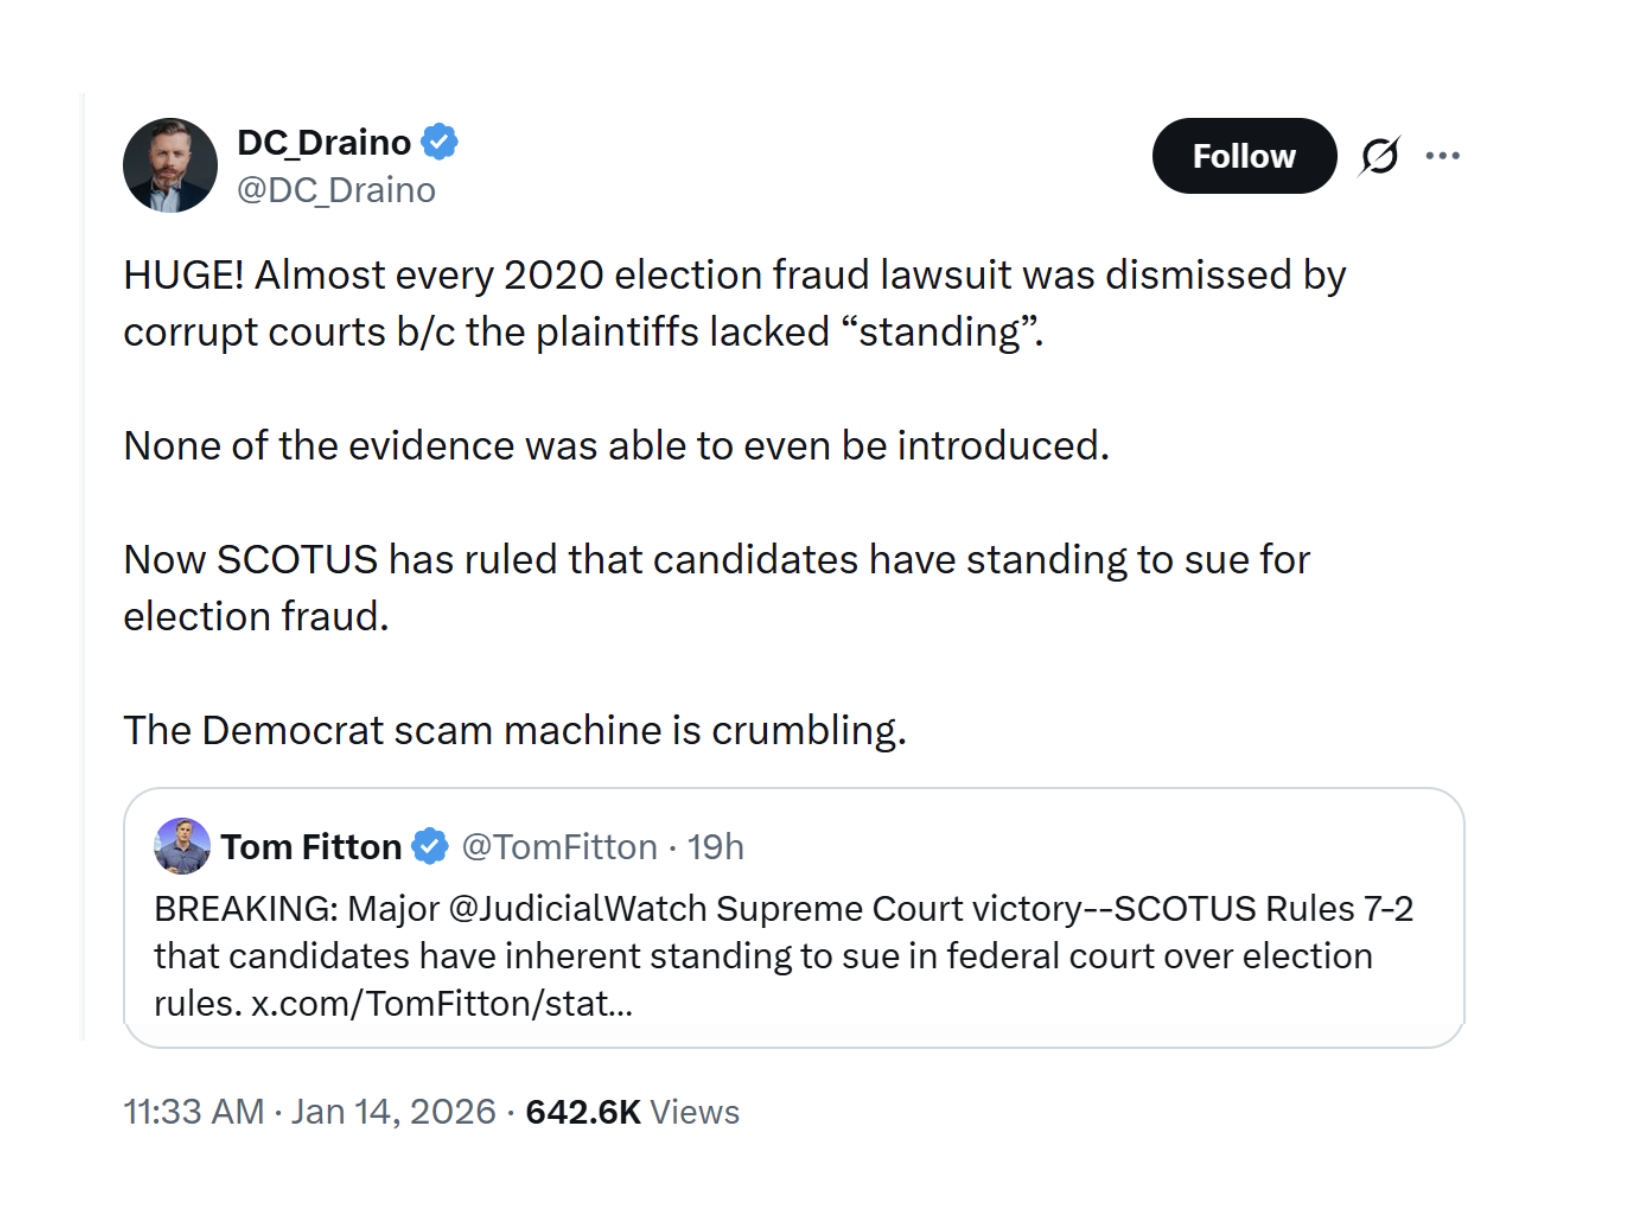Open the Grok explain-post icon
Viewport: 1650px width, 1228px height.
point(1380,156)
